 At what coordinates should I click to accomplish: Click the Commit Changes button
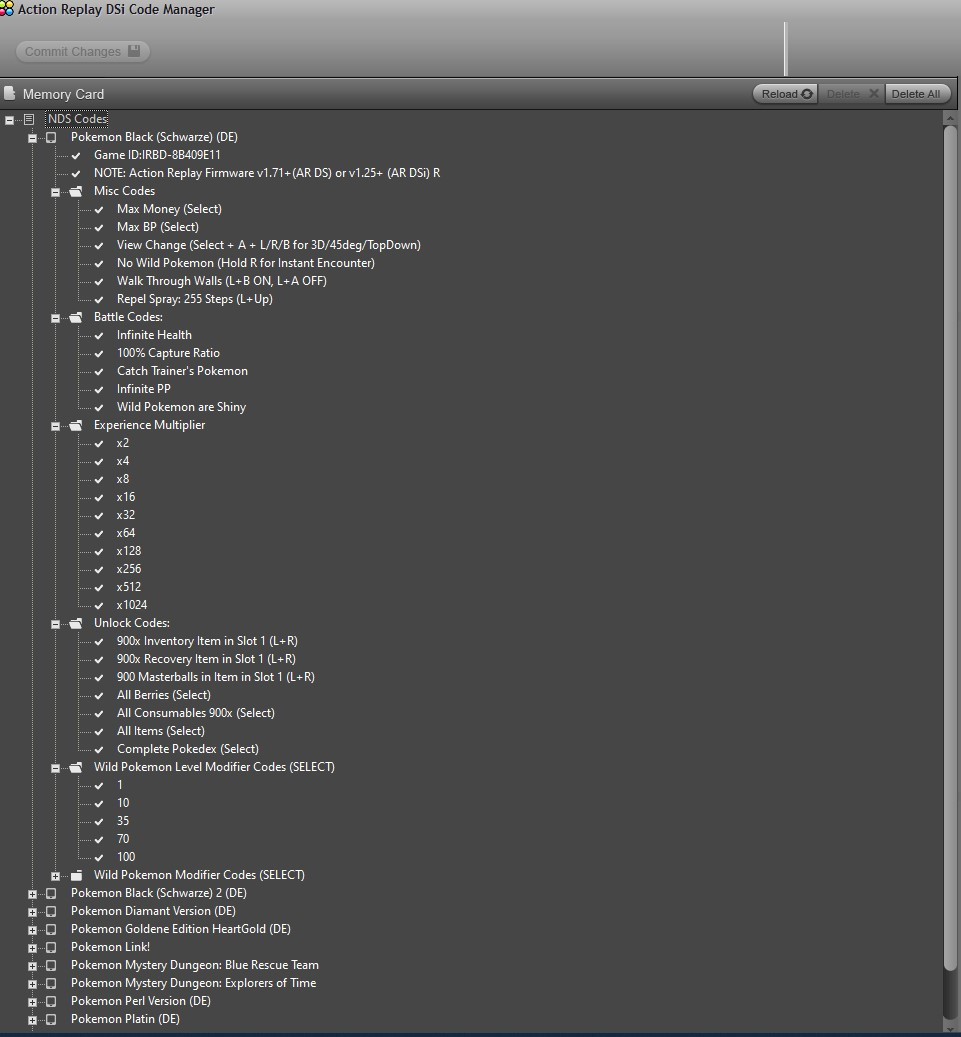(83, 52)
